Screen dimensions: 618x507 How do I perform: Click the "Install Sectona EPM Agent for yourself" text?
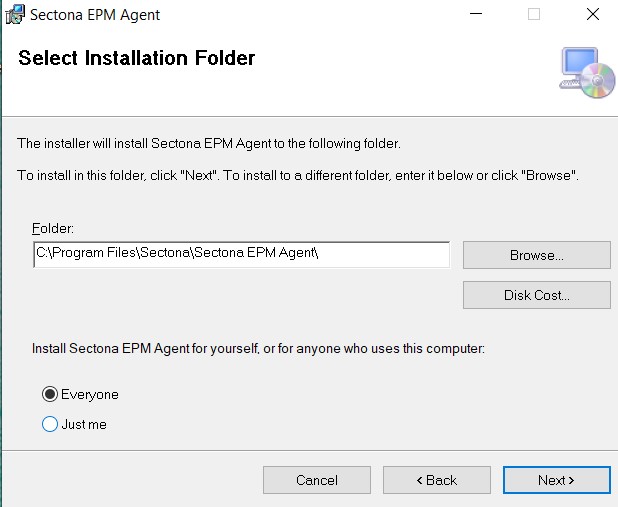(x=258, y=350)
